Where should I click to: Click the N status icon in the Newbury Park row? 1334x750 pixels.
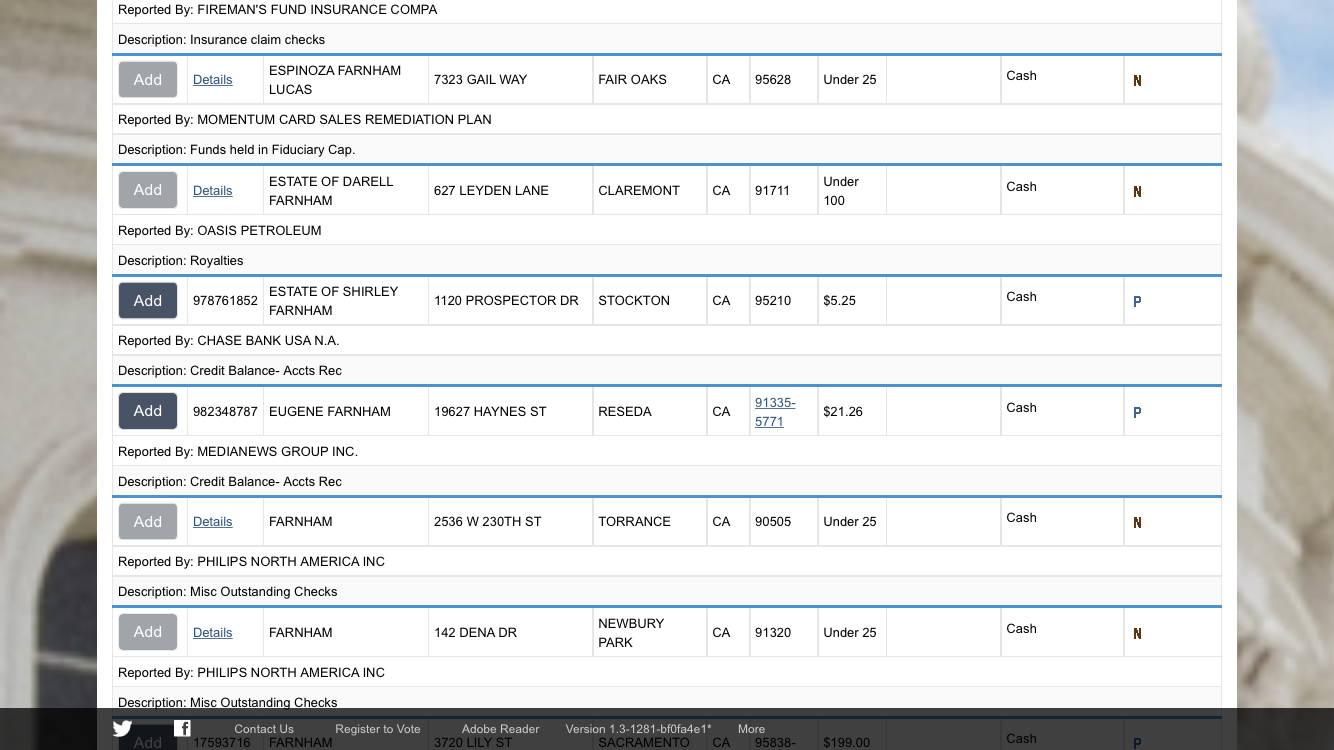pyautogui.click(x=1137, y=634)
